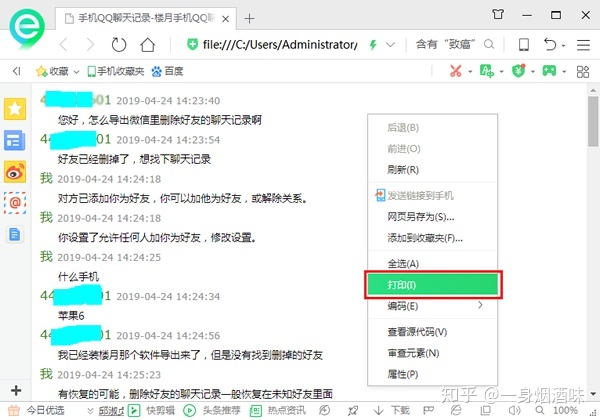Open dropdown next to scissors screenshot tool
The height and width of the screenshot is (420, 600).
(x=470, y=71)
